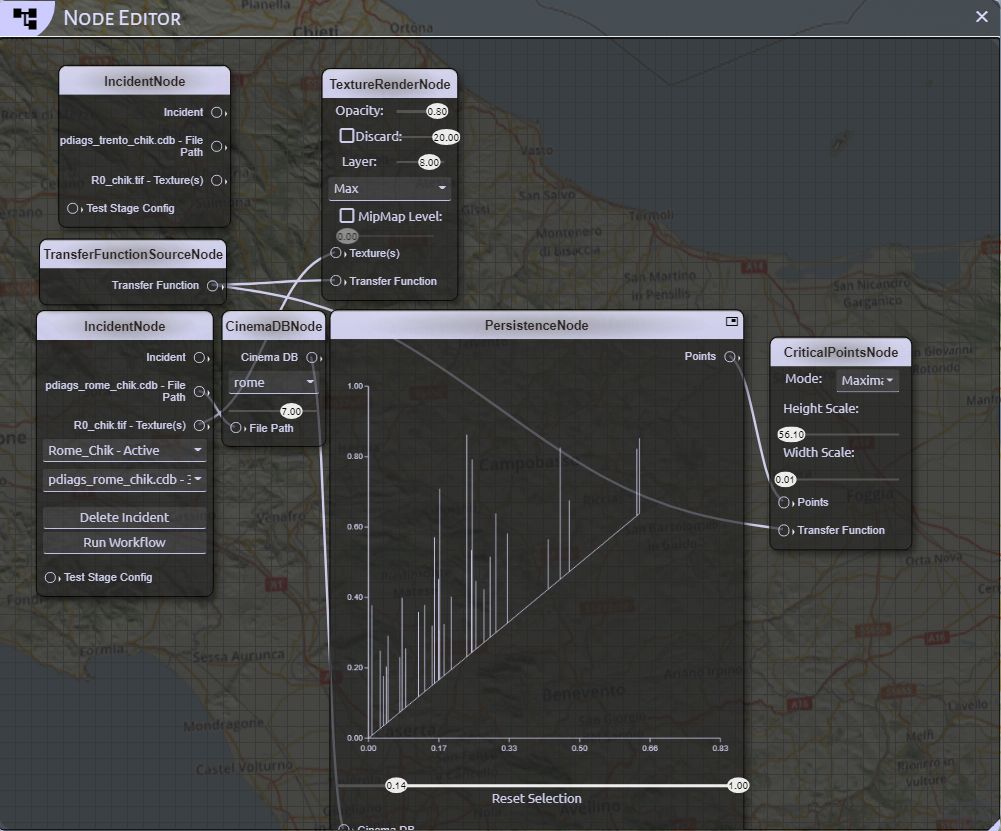Click pdiags_trento_chik.cdb File Path output socket
Viewport: 1001px width, 831px height.
pyautogui.click(x=217, y=146)
